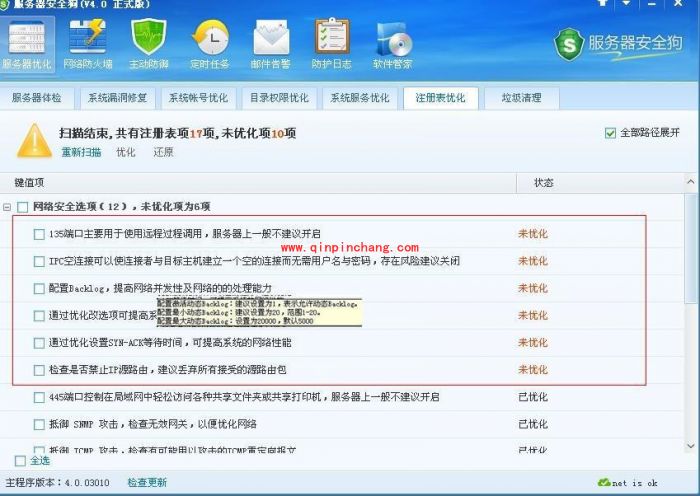Click the vertical scrollbar thumb
The image size is (700, 496).
point(692,249)
